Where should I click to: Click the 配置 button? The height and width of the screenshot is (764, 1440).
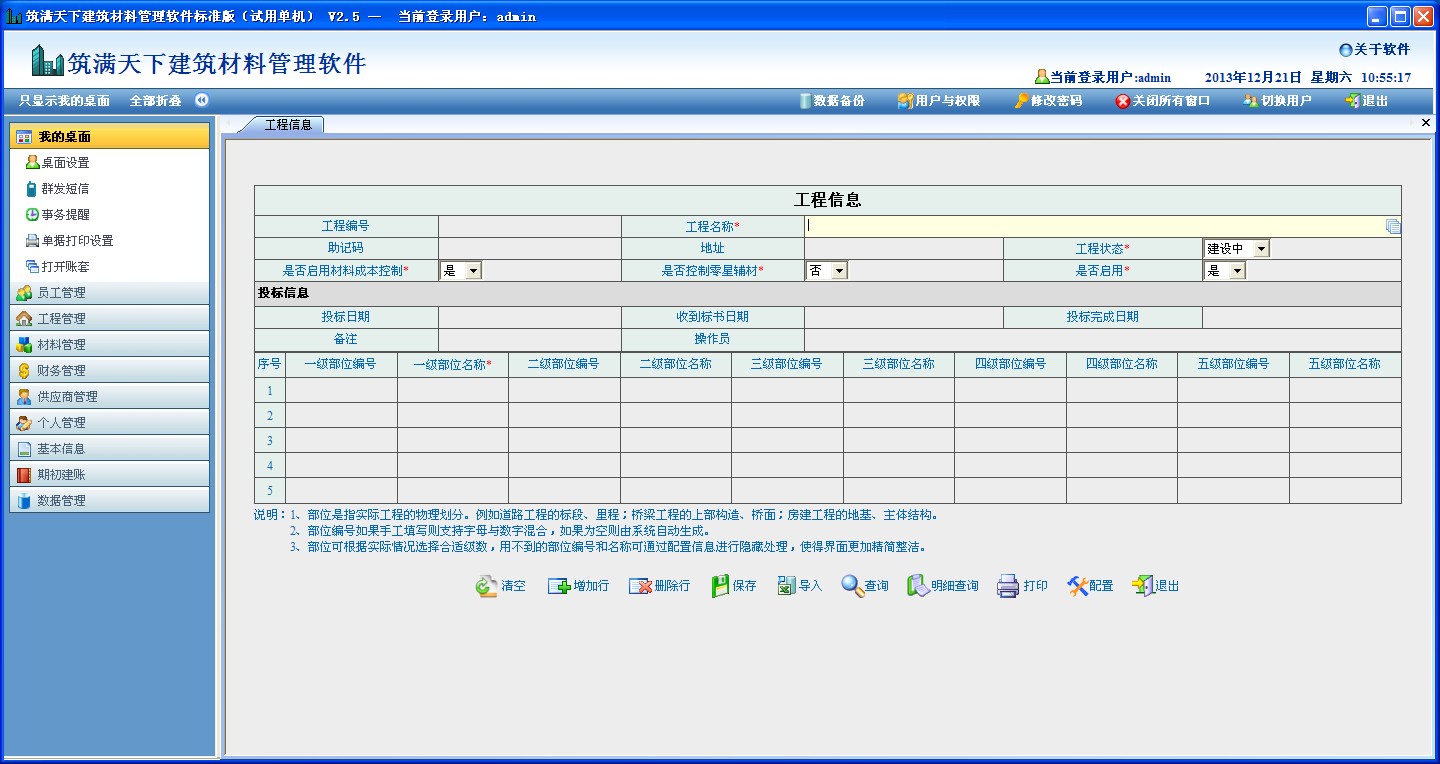[x=1090, y=586]
